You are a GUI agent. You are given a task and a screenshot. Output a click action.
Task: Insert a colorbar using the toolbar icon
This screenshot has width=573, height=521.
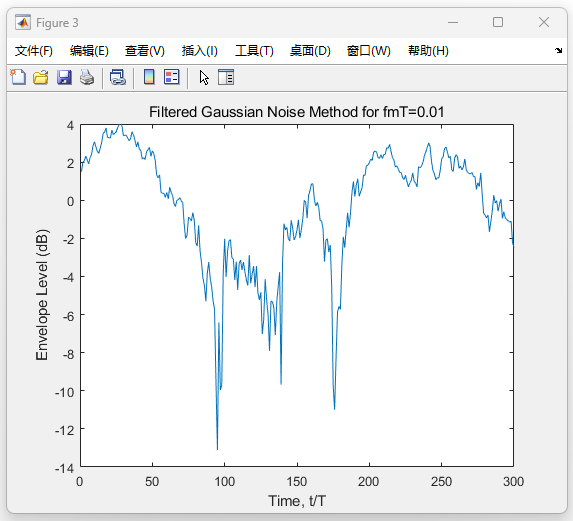click(149, 77)
